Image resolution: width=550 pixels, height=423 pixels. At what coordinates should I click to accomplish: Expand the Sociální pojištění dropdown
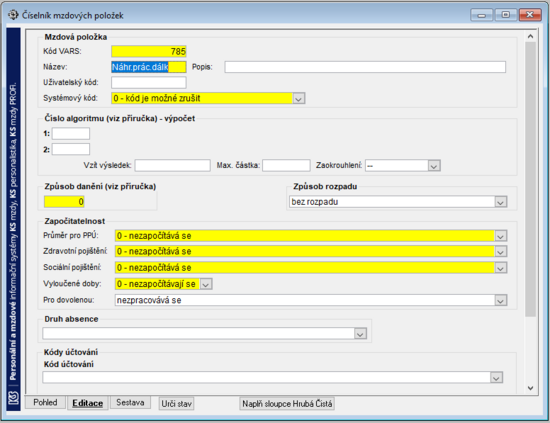(501, 268)
